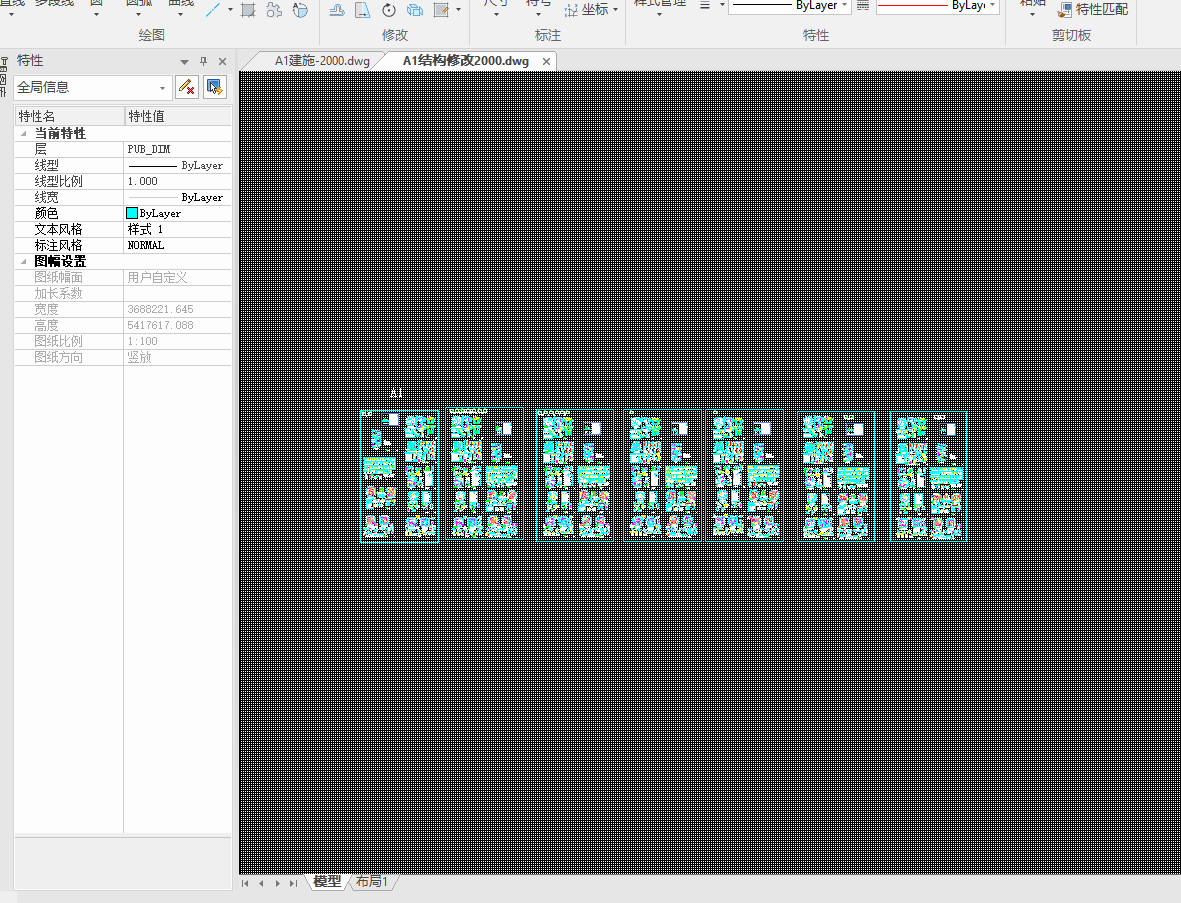Screen dimensions: 1181x903
Task: Open the dropdown arrow beside line weight icon
Action: tap(722, 5)
